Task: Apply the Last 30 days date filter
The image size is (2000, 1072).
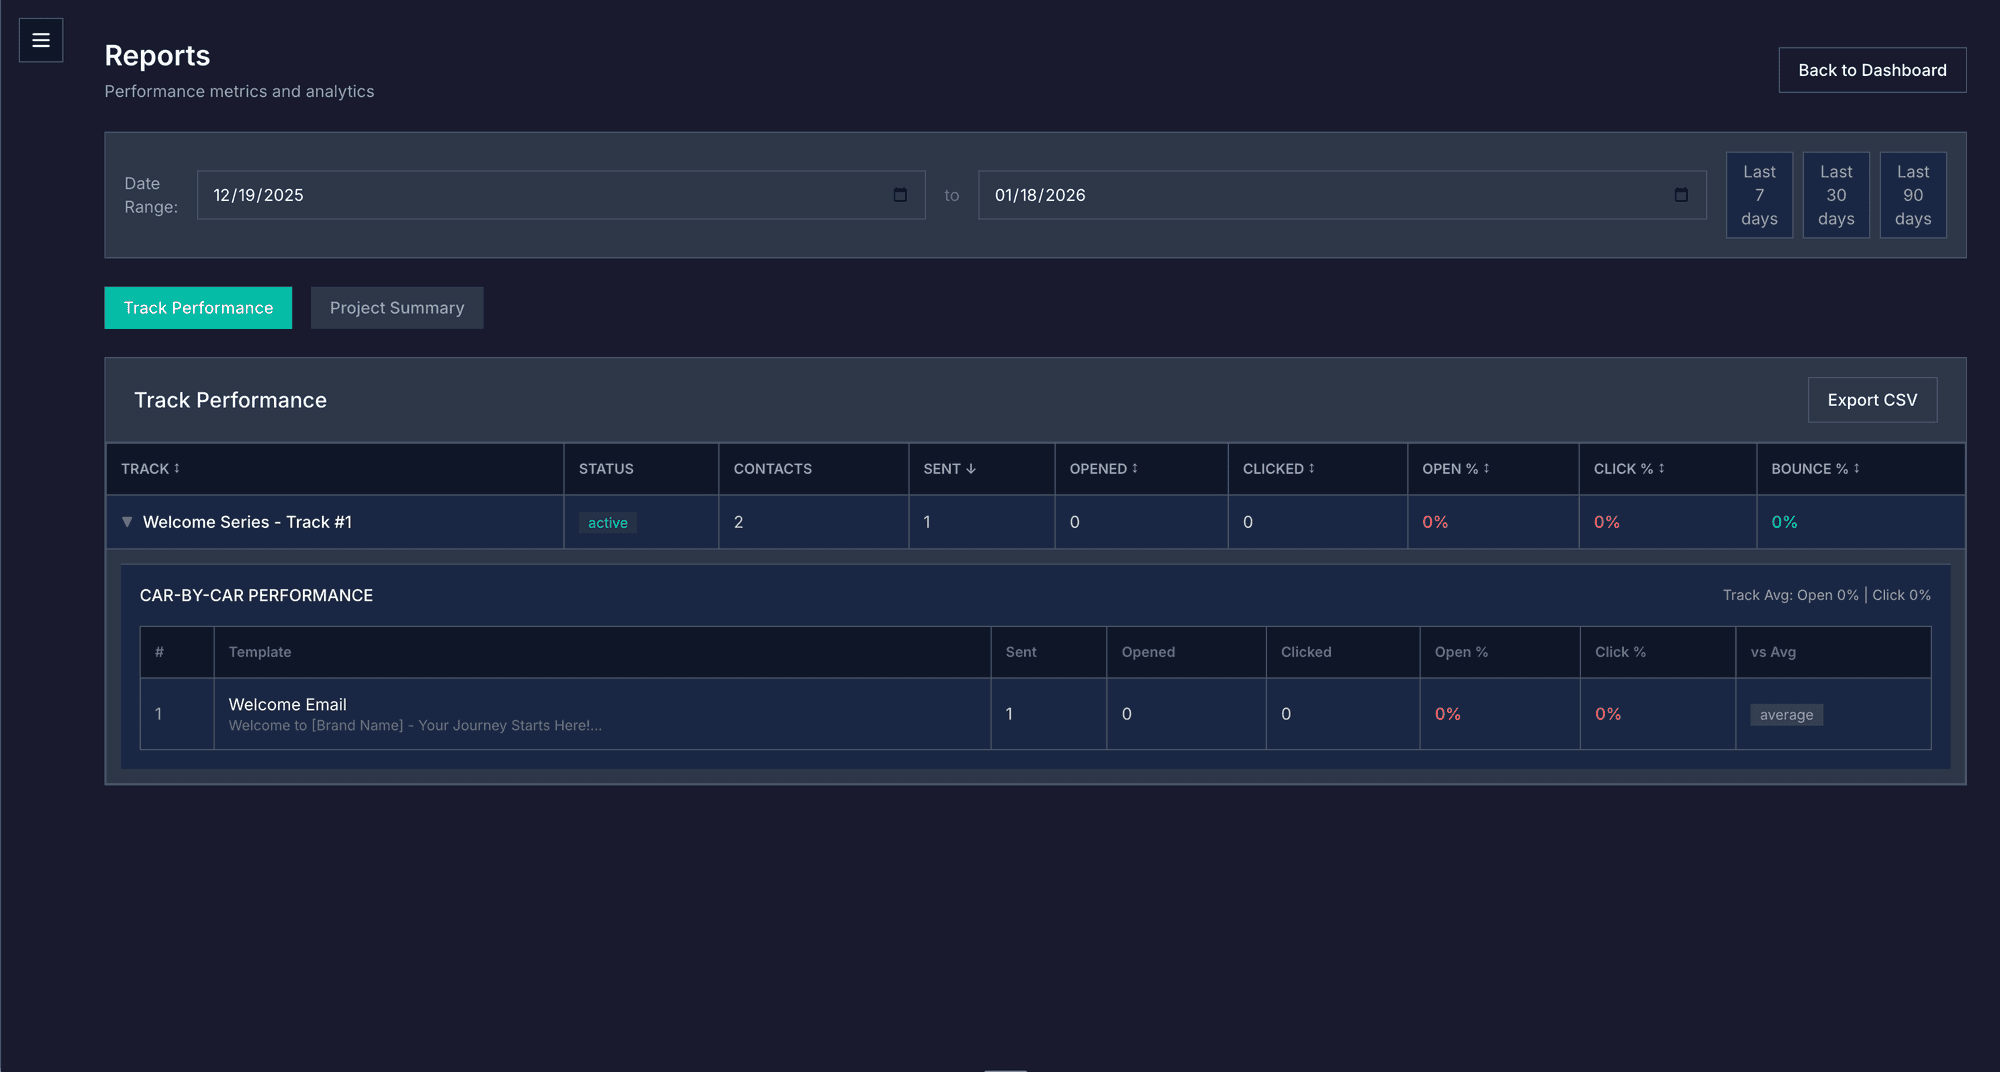Action: [x=1836, y=195]
